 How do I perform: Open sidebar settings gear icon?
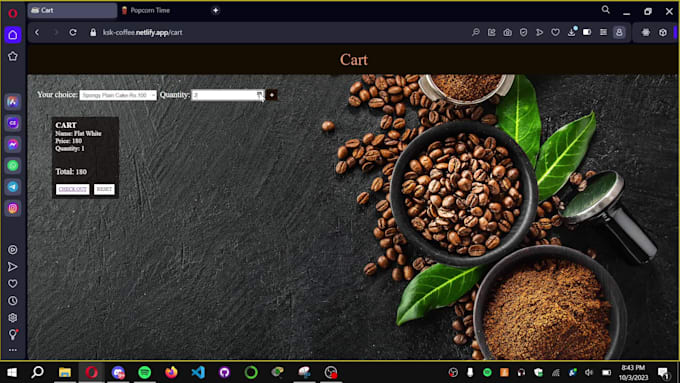tap(13, 318)
